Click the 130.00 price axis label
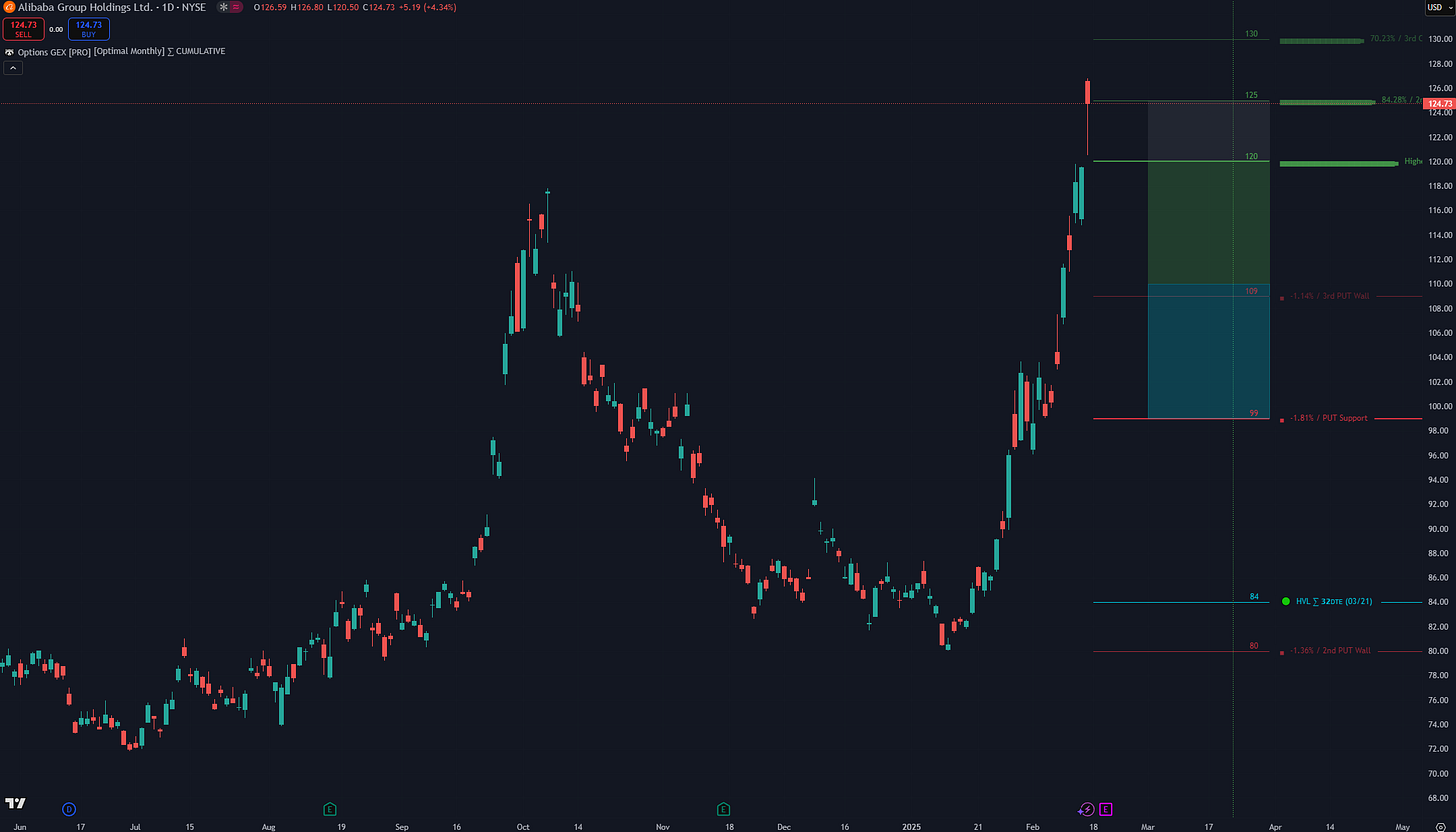 1440,40
